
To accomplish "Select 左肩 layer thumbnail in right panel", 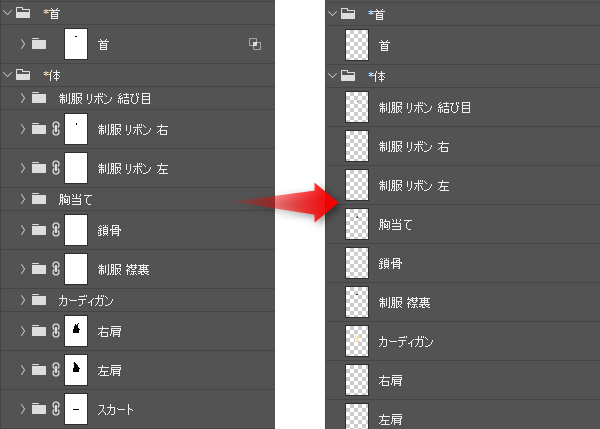I will [x=357, y=416].
